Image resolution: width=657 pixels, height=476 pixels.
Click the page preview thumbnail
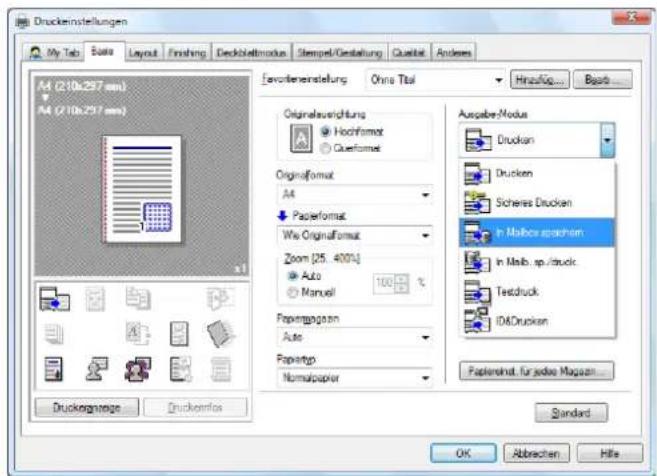[142, 189]
